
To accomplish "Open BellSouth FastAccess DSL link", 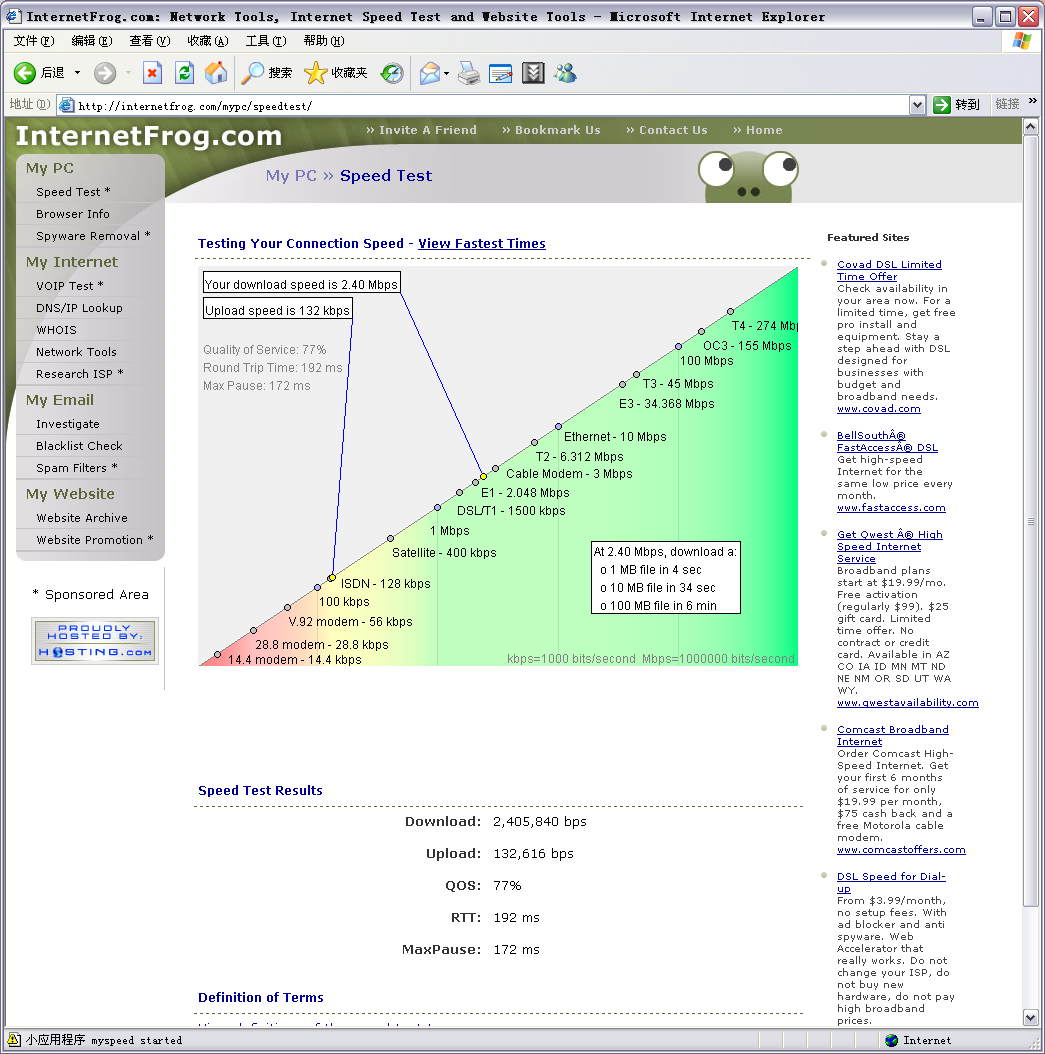I will point(887,441).
